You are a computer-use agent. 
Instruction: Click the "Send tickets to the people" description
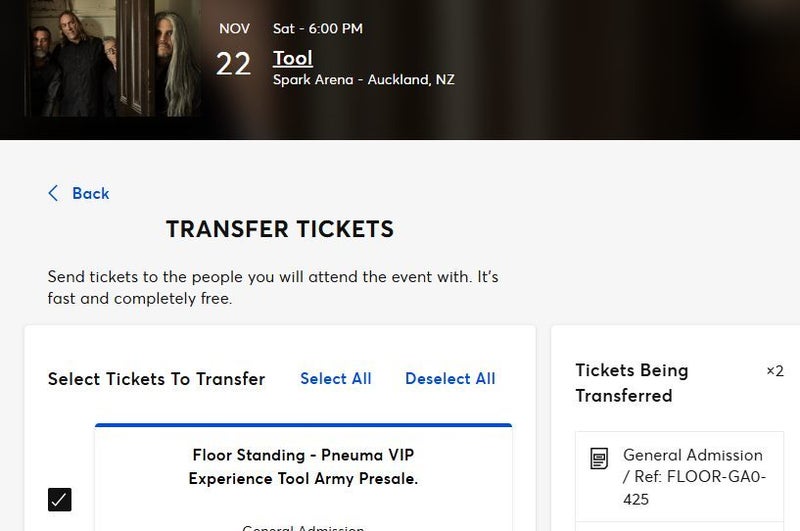click(272, 287)
